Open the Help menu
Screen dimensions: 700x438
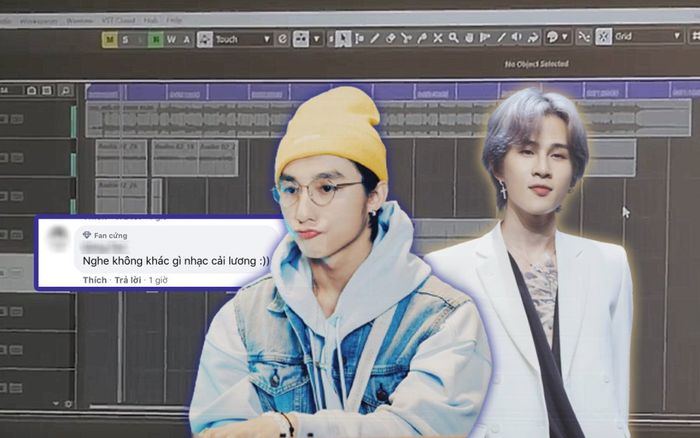[x=175, y=19]
